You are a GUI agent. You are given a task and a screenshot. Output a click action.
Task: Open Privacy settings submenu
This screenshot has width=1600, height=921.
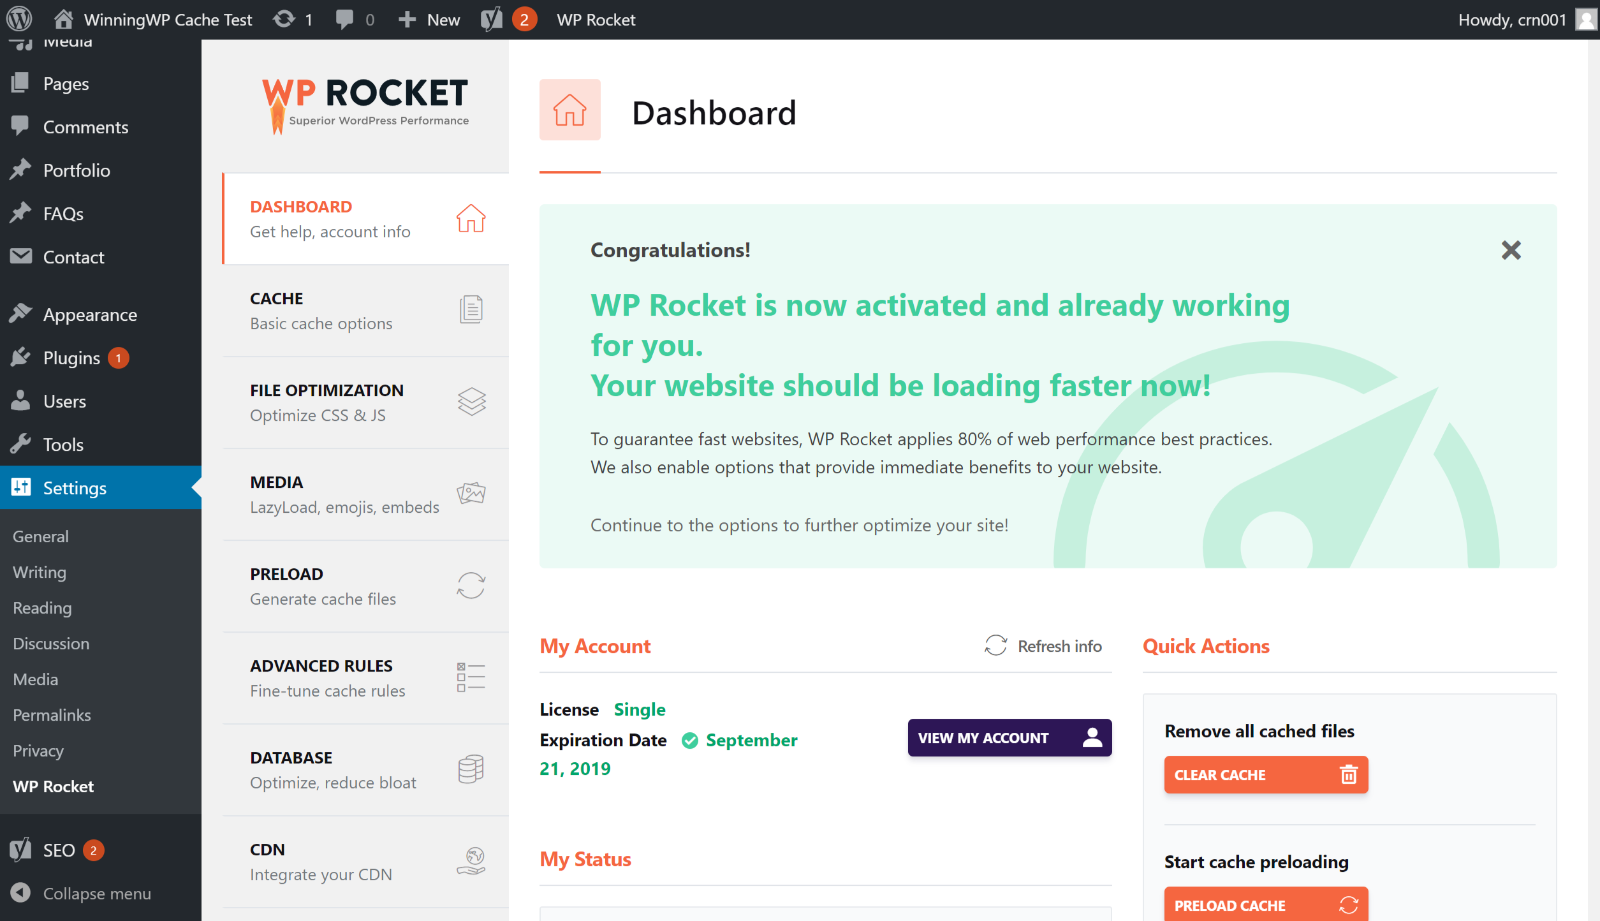tap(38, 751)
